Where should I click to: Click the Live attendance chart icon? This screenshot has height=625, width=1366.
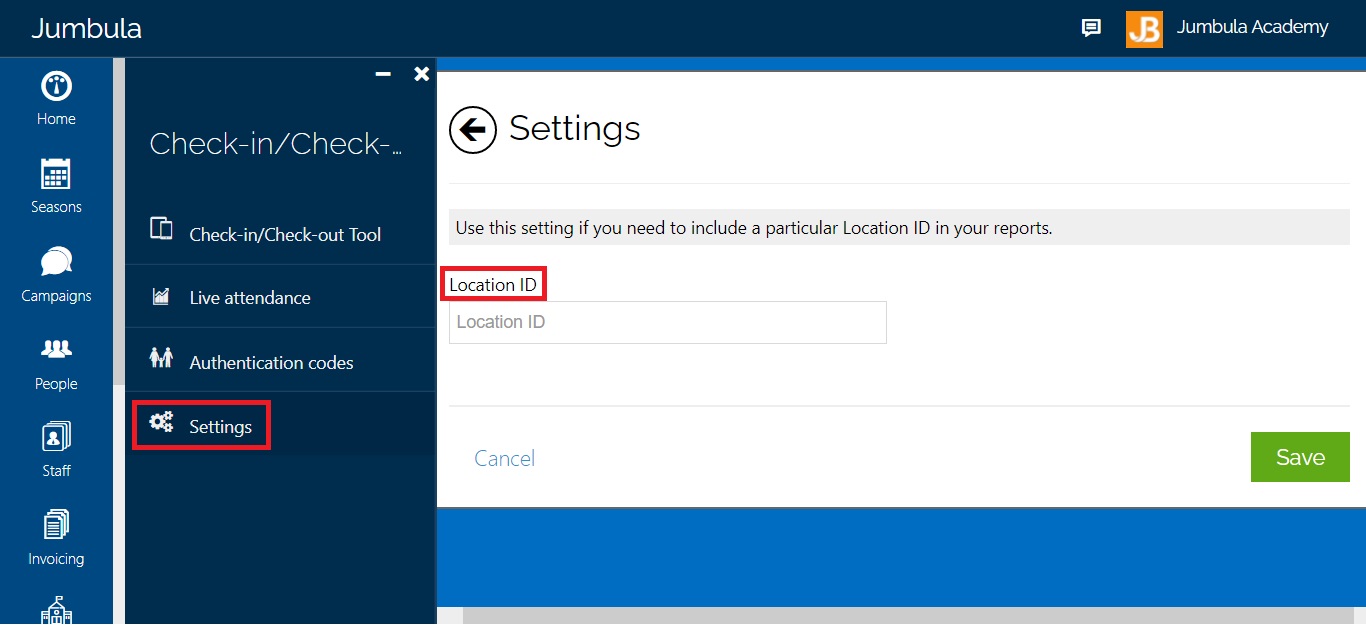tap(160, 296)
